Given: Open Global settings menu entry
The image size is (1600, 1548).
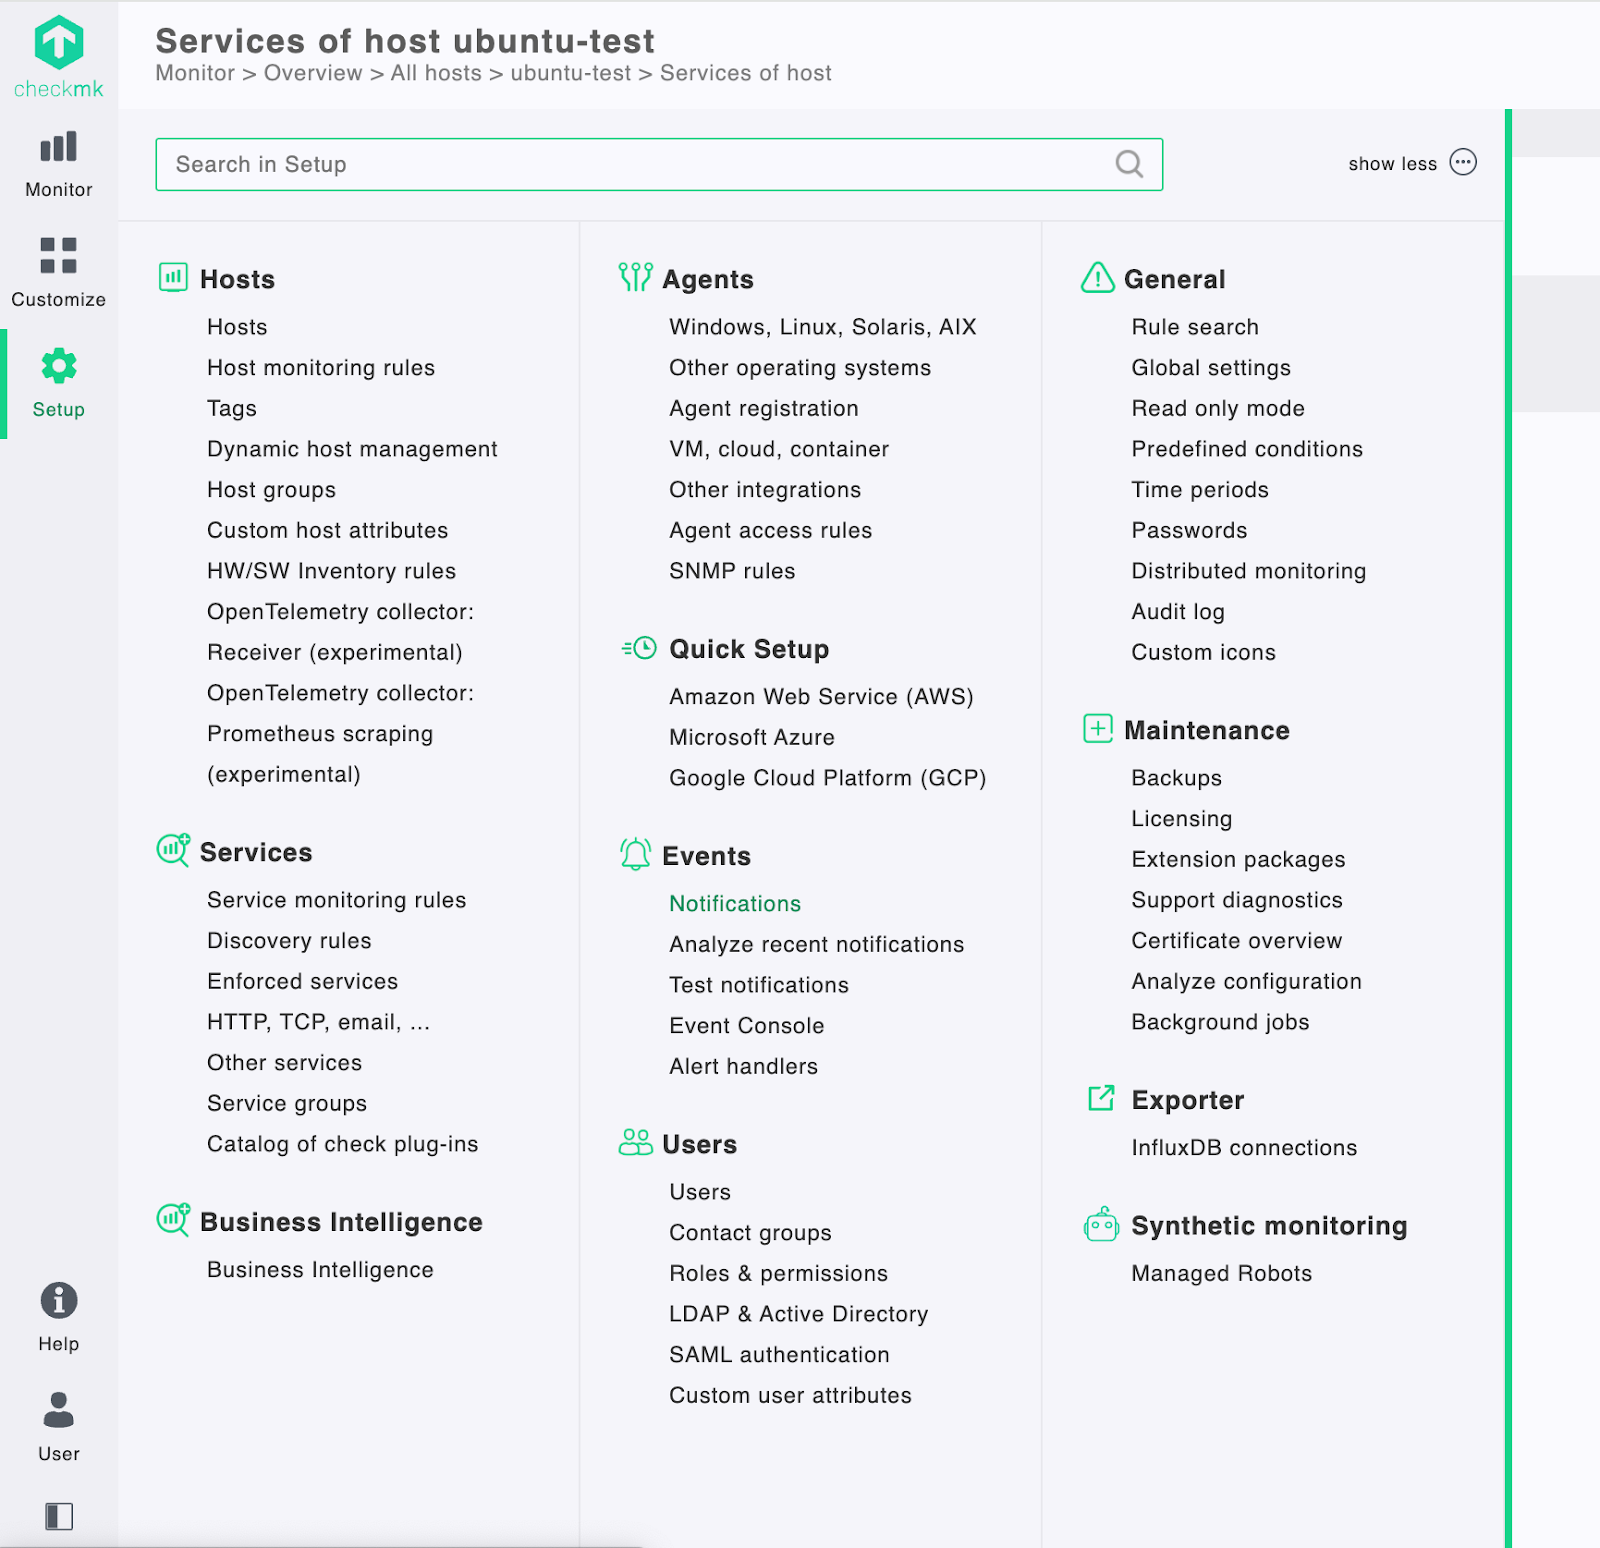Looking at the screenshot, I should coord(1211,368).
